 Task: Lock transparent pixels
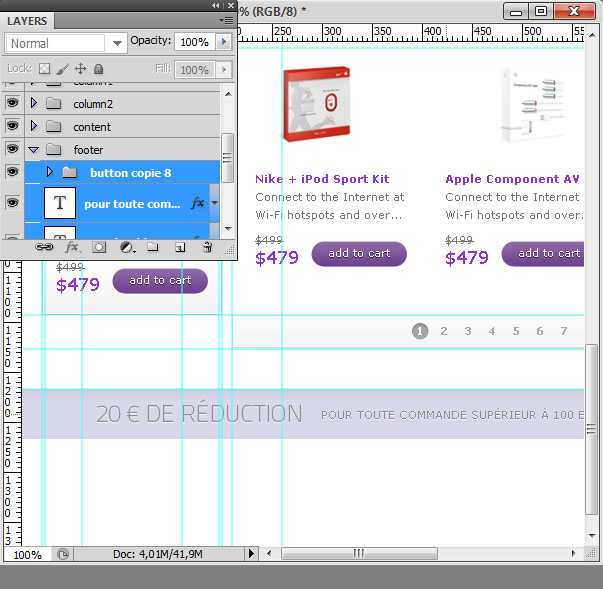pyautogui.click(x=44, y=69)
